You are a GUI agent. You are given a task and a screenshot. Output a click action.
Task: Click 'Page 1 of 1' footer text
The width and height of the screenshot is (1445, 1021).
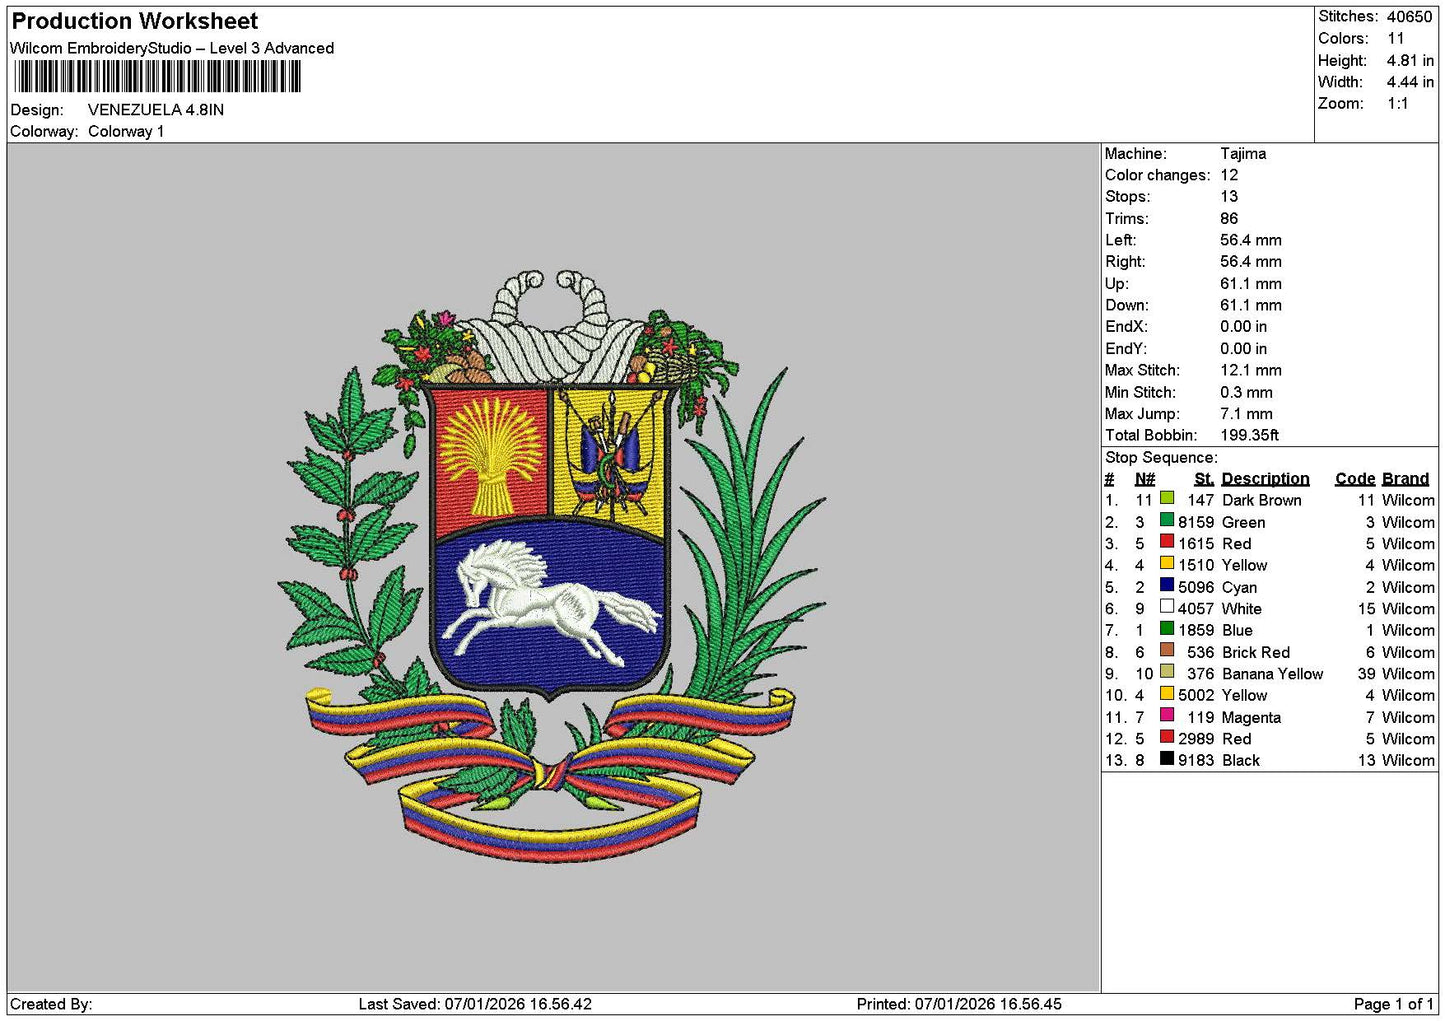point(1393,1005)
